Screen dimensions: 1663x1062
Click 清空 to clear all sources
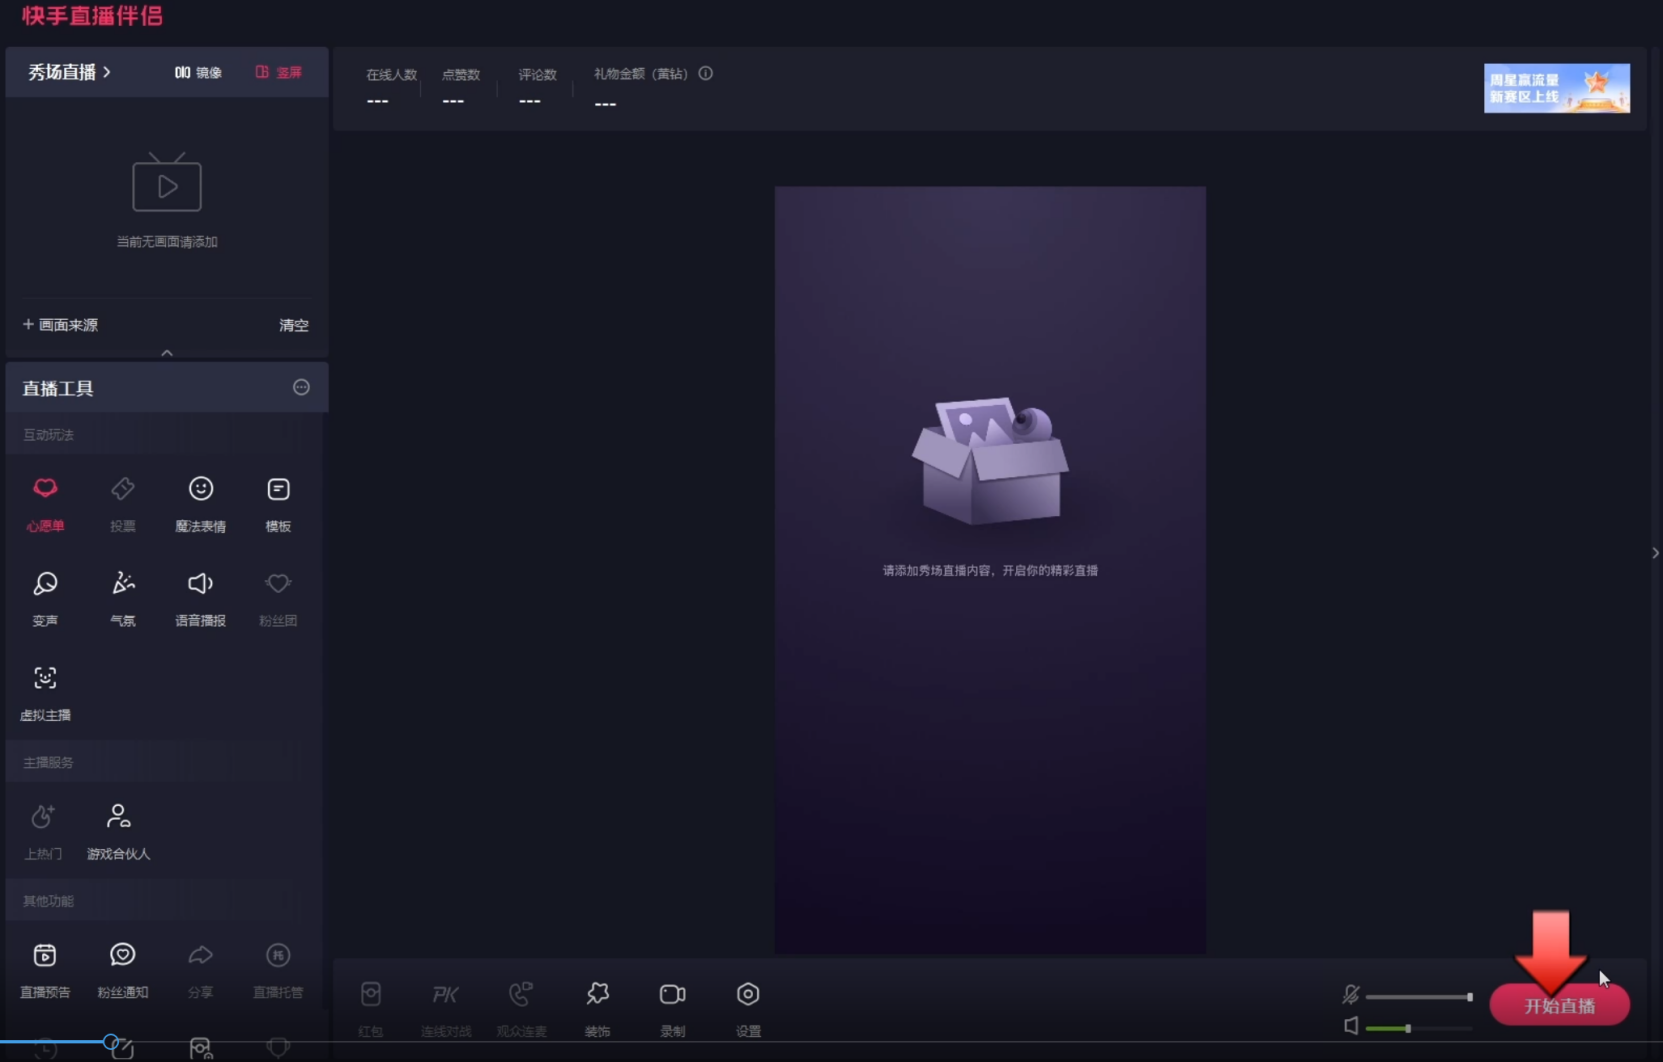tap(294, 325)
